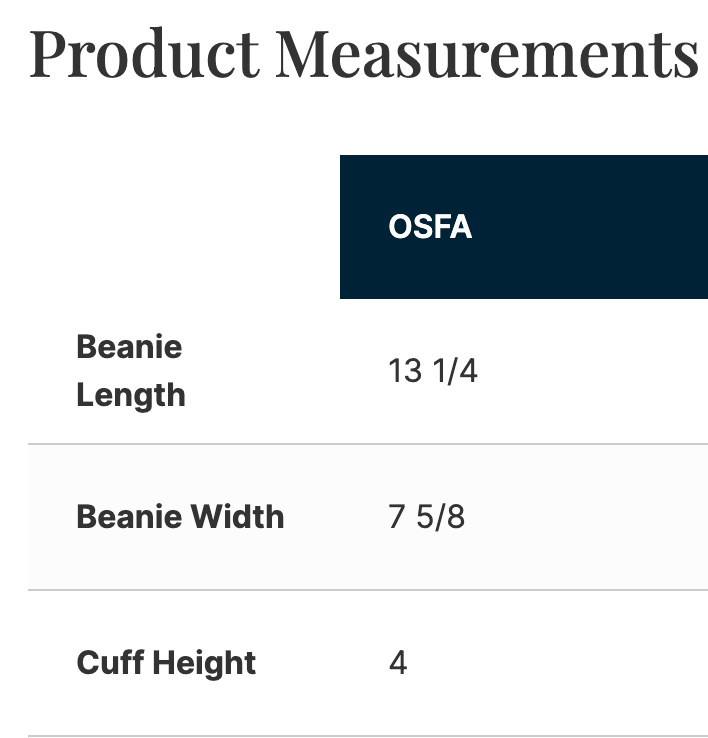Screen dimensions: 708x738
Task: Click the number 13 in the length value
Action: tap(405, 371)
